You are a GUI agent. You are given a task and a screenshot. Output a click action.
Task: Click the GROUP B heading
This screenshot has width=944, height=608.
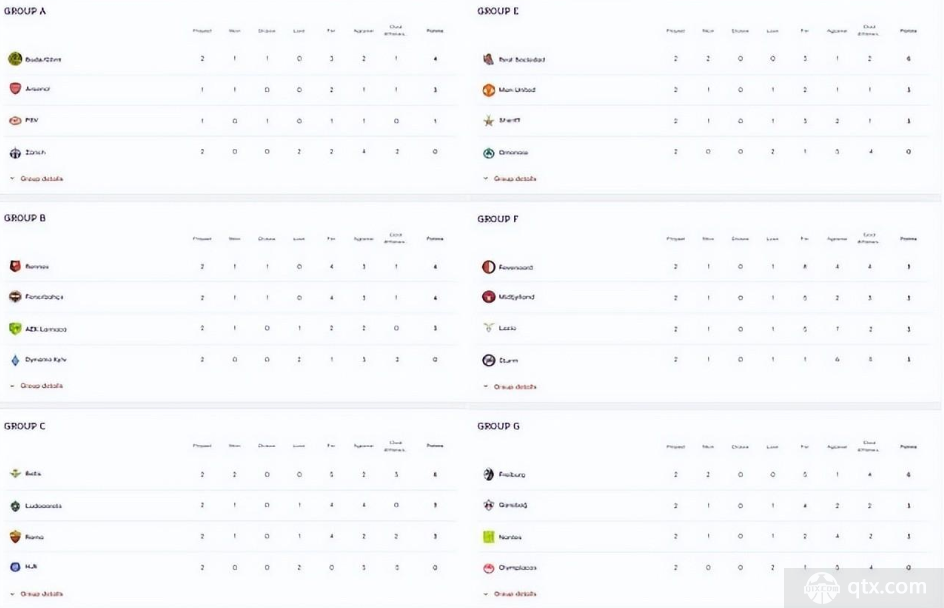tap(25, 218)
